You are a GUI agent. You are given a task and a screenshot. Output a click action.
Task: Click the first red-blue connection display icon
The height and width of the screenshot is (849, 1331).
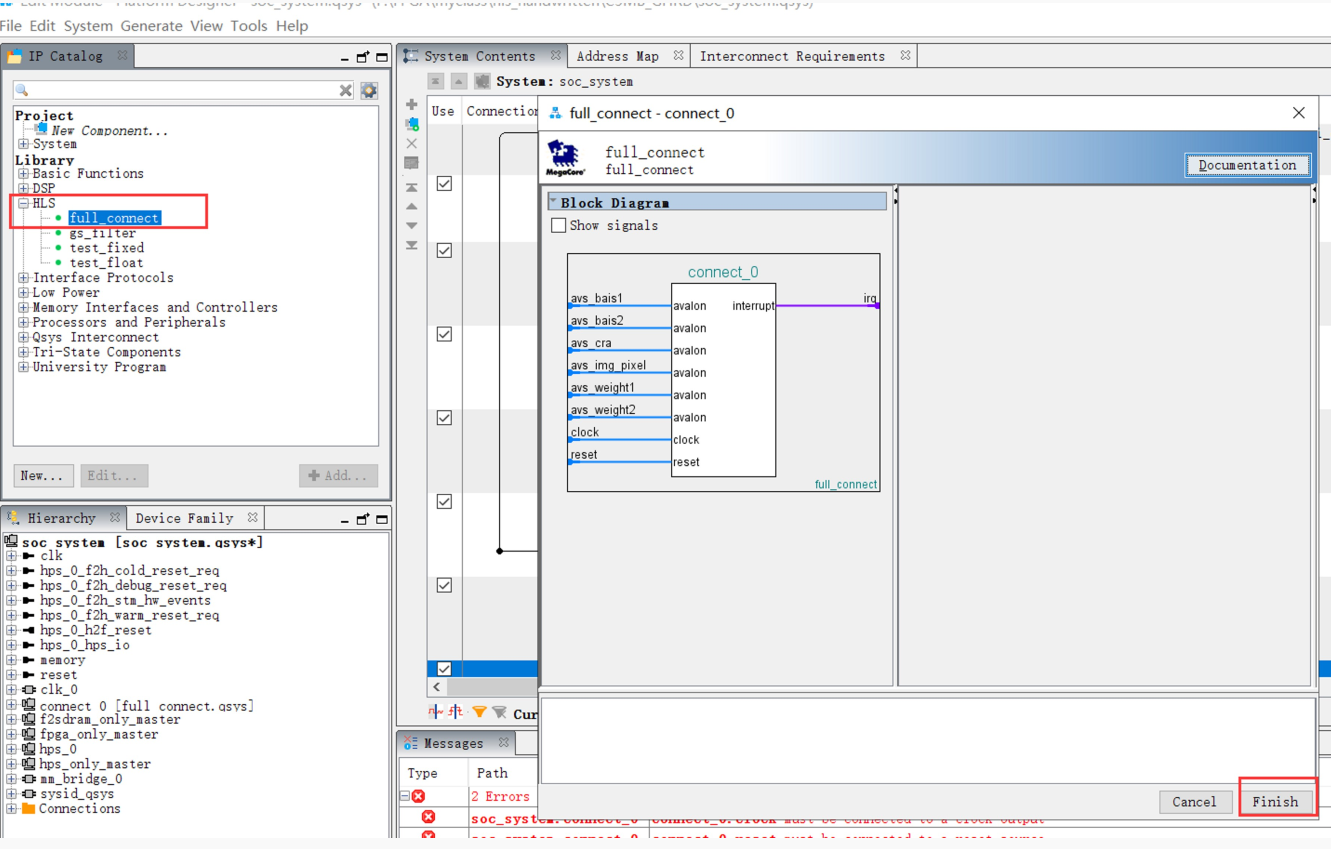pos(435,712)
